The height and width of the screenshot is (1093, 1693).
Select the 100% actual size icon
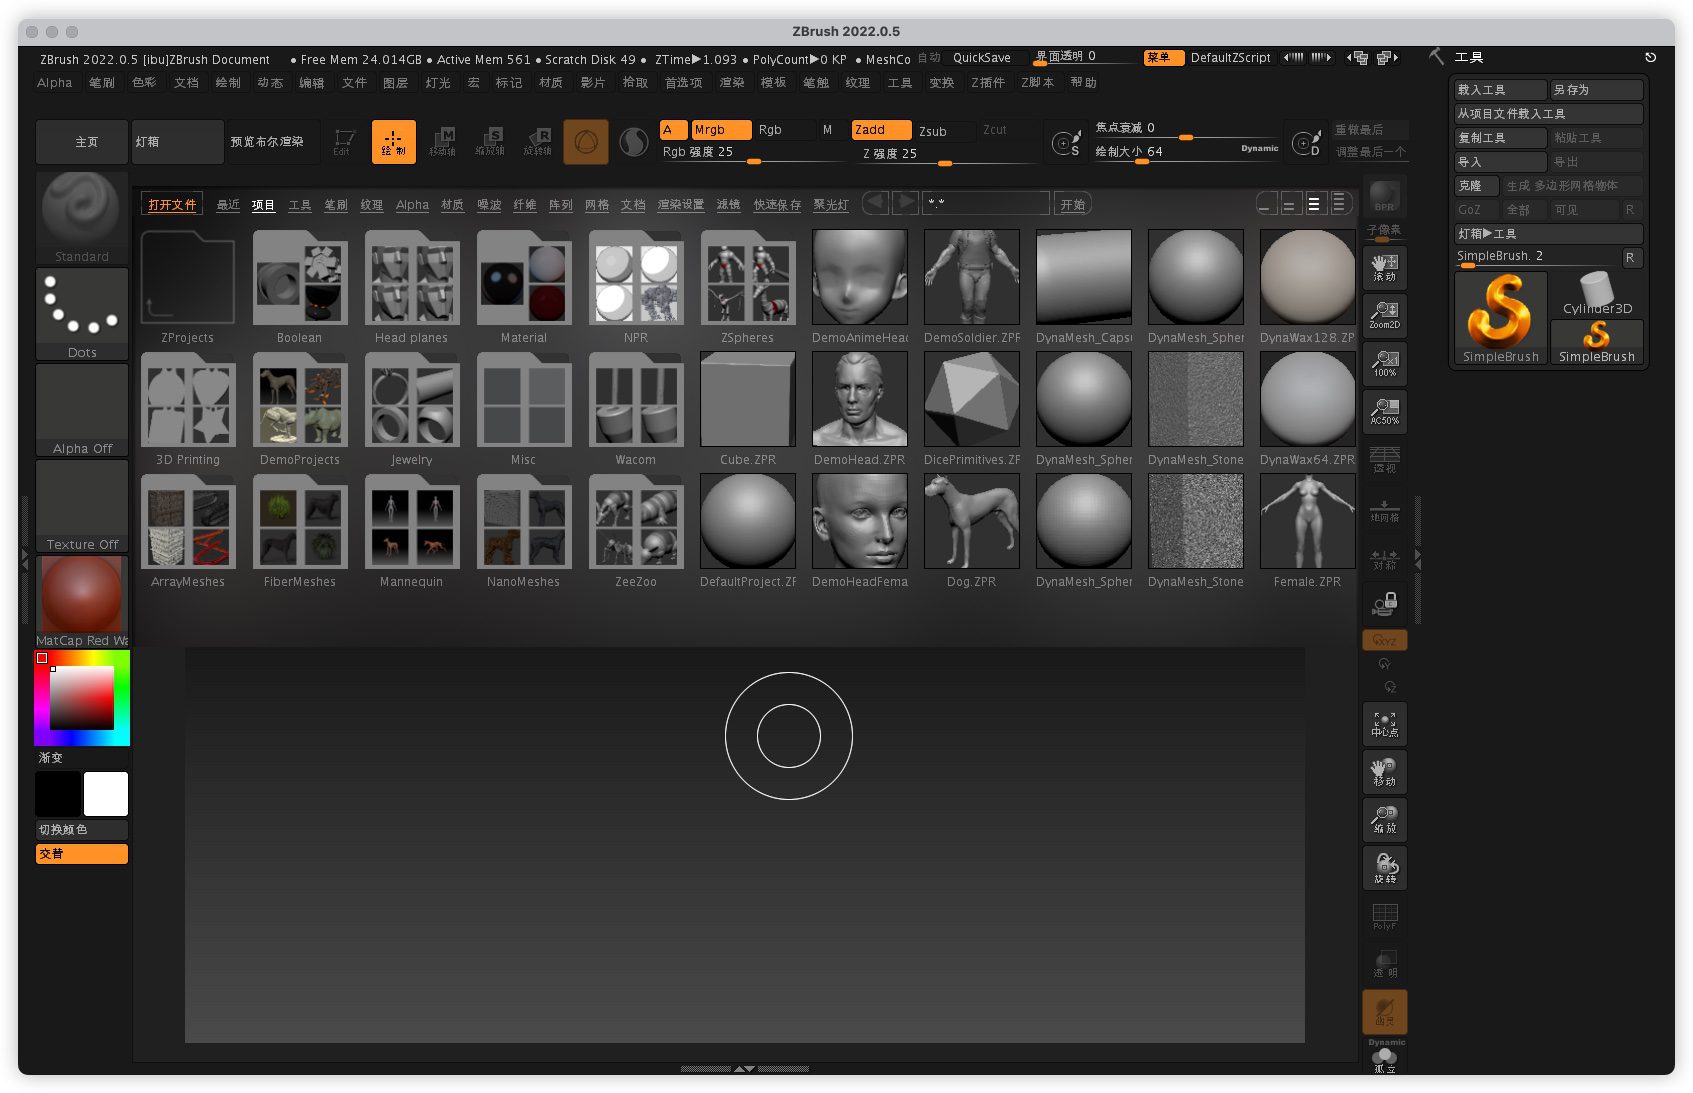click(1384, 363)
